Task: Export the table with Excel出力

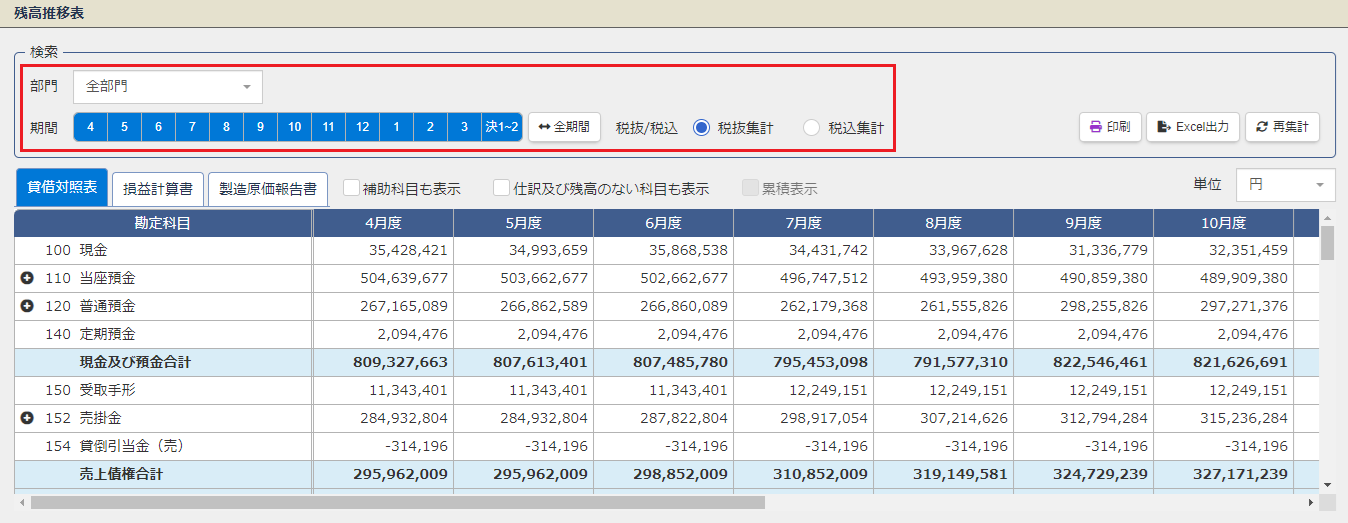Action: pyautogui.click(x=1192, y=127)
